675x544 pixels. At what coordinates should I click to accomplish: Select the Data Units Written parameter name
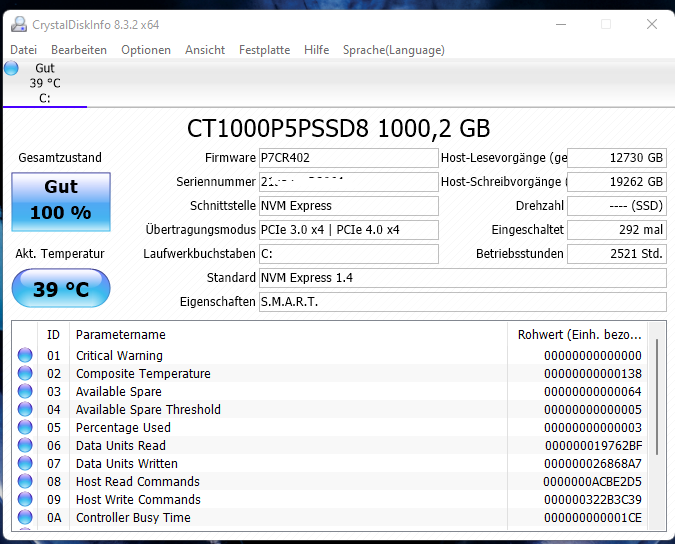coord(127,464)
